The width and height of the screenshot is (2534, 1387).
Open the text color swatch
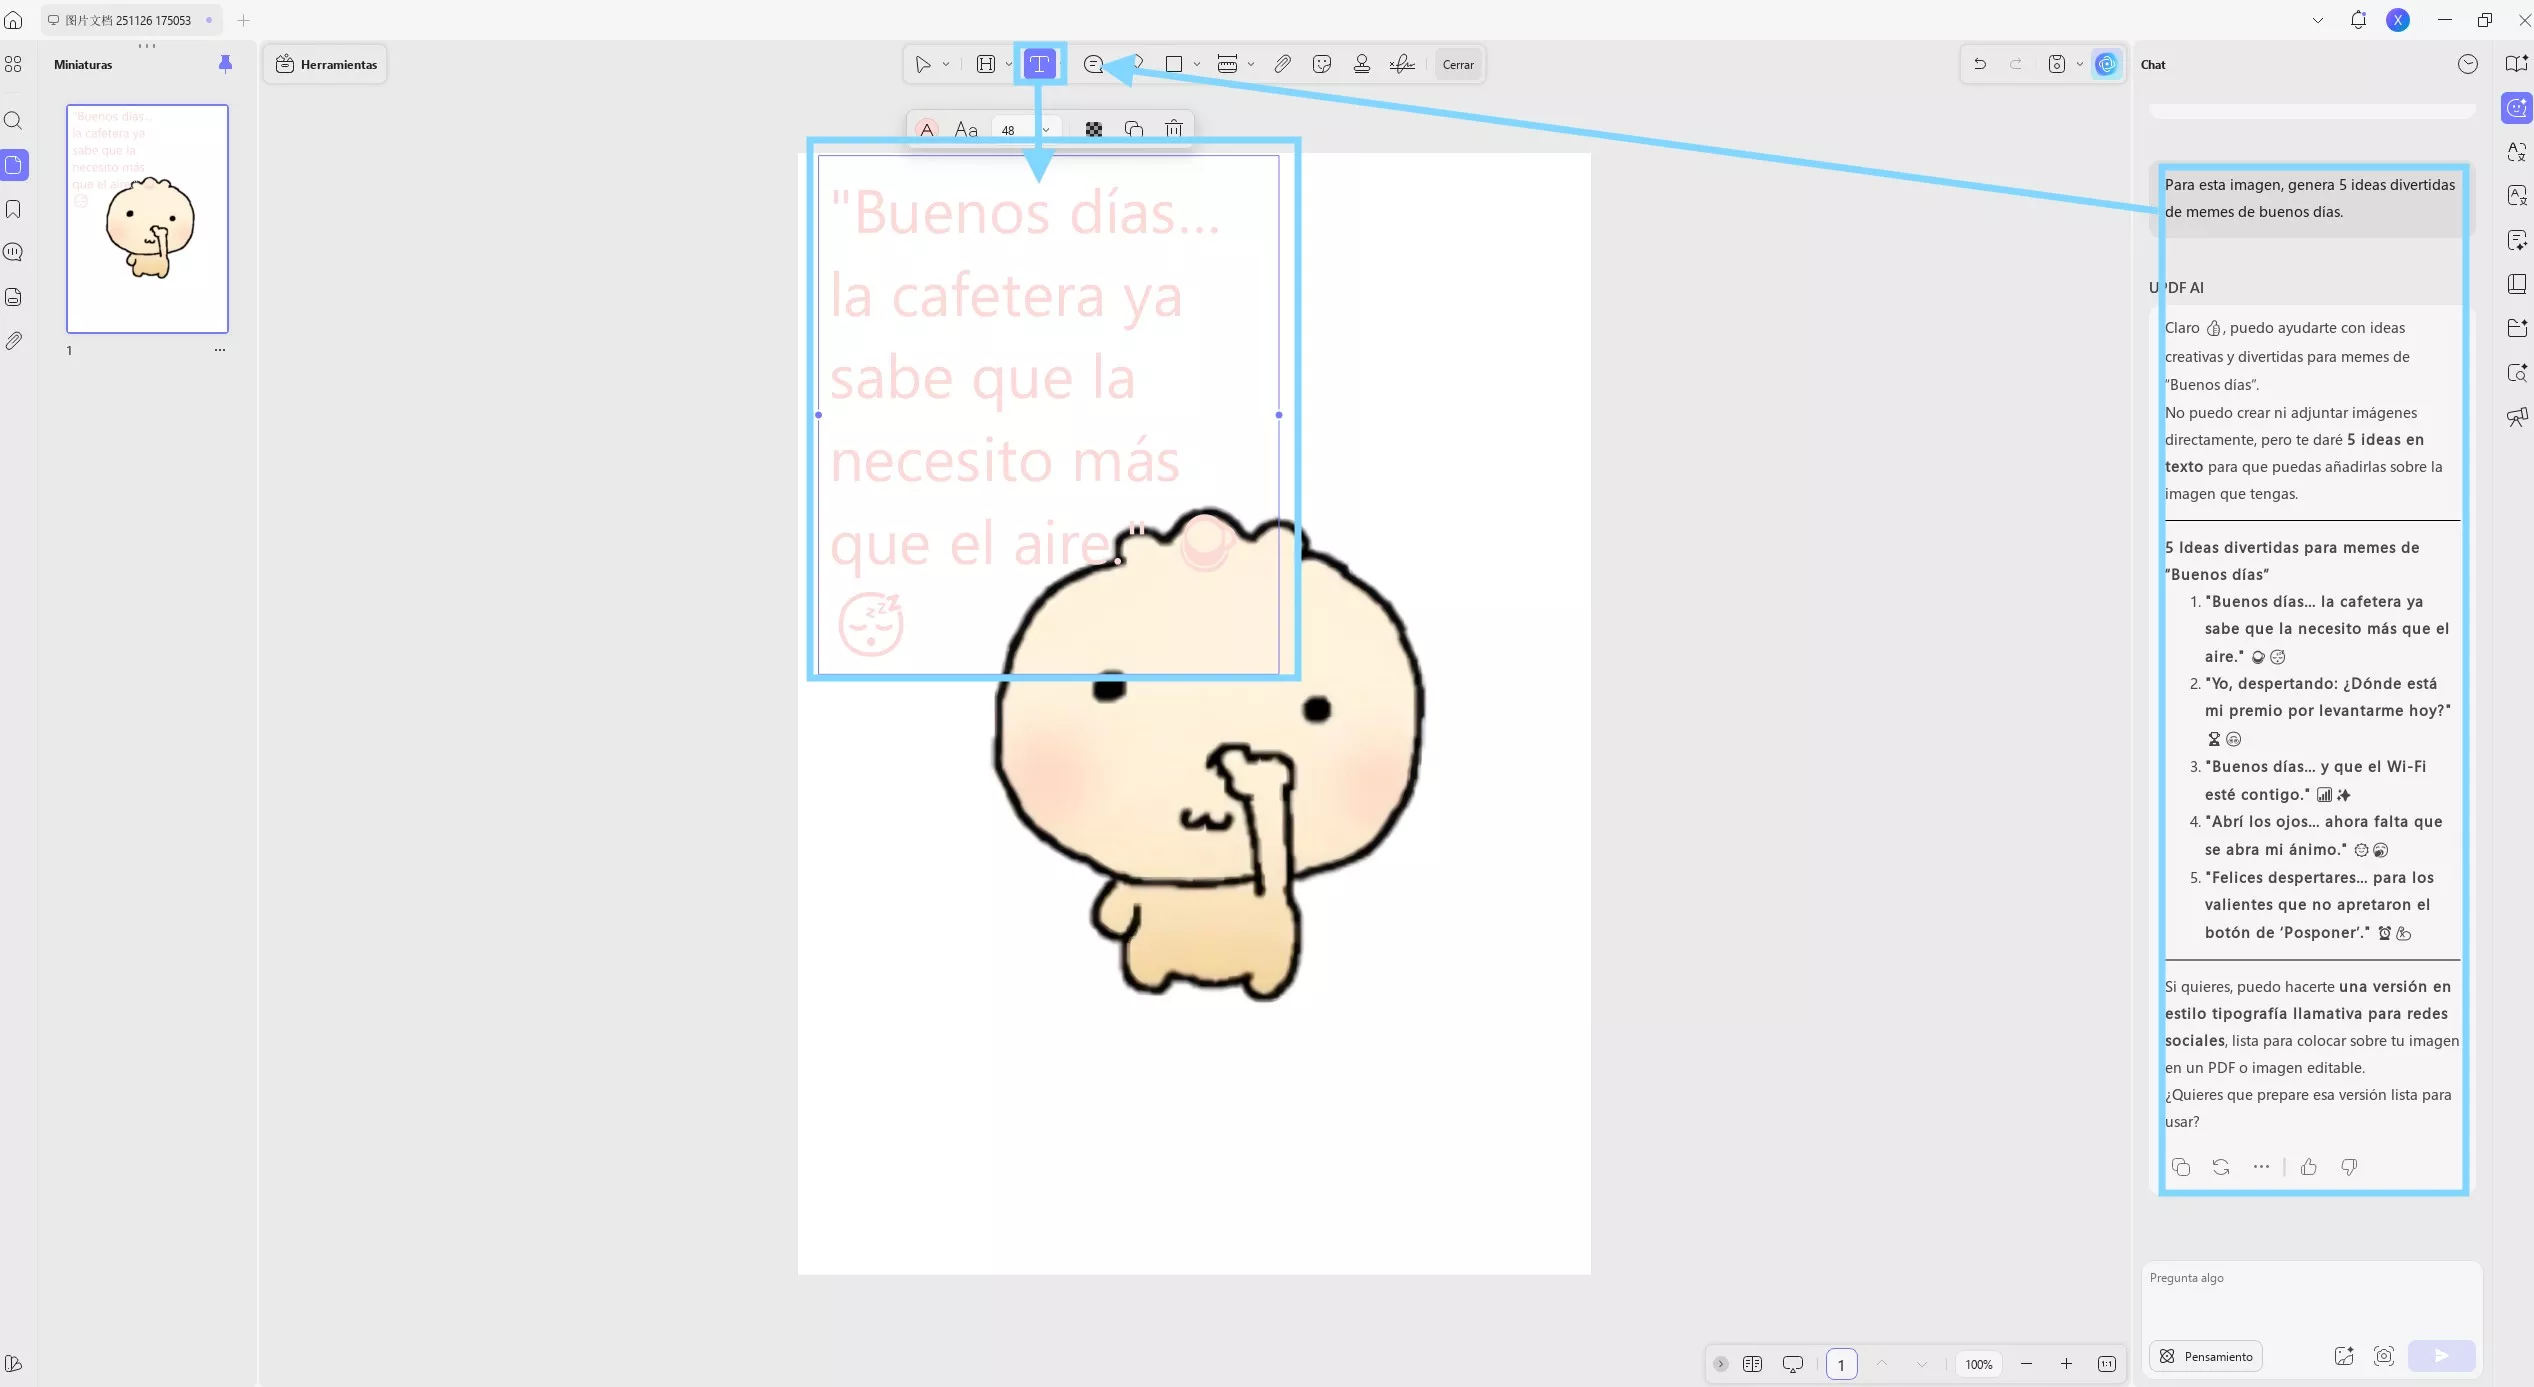(927, 129)
